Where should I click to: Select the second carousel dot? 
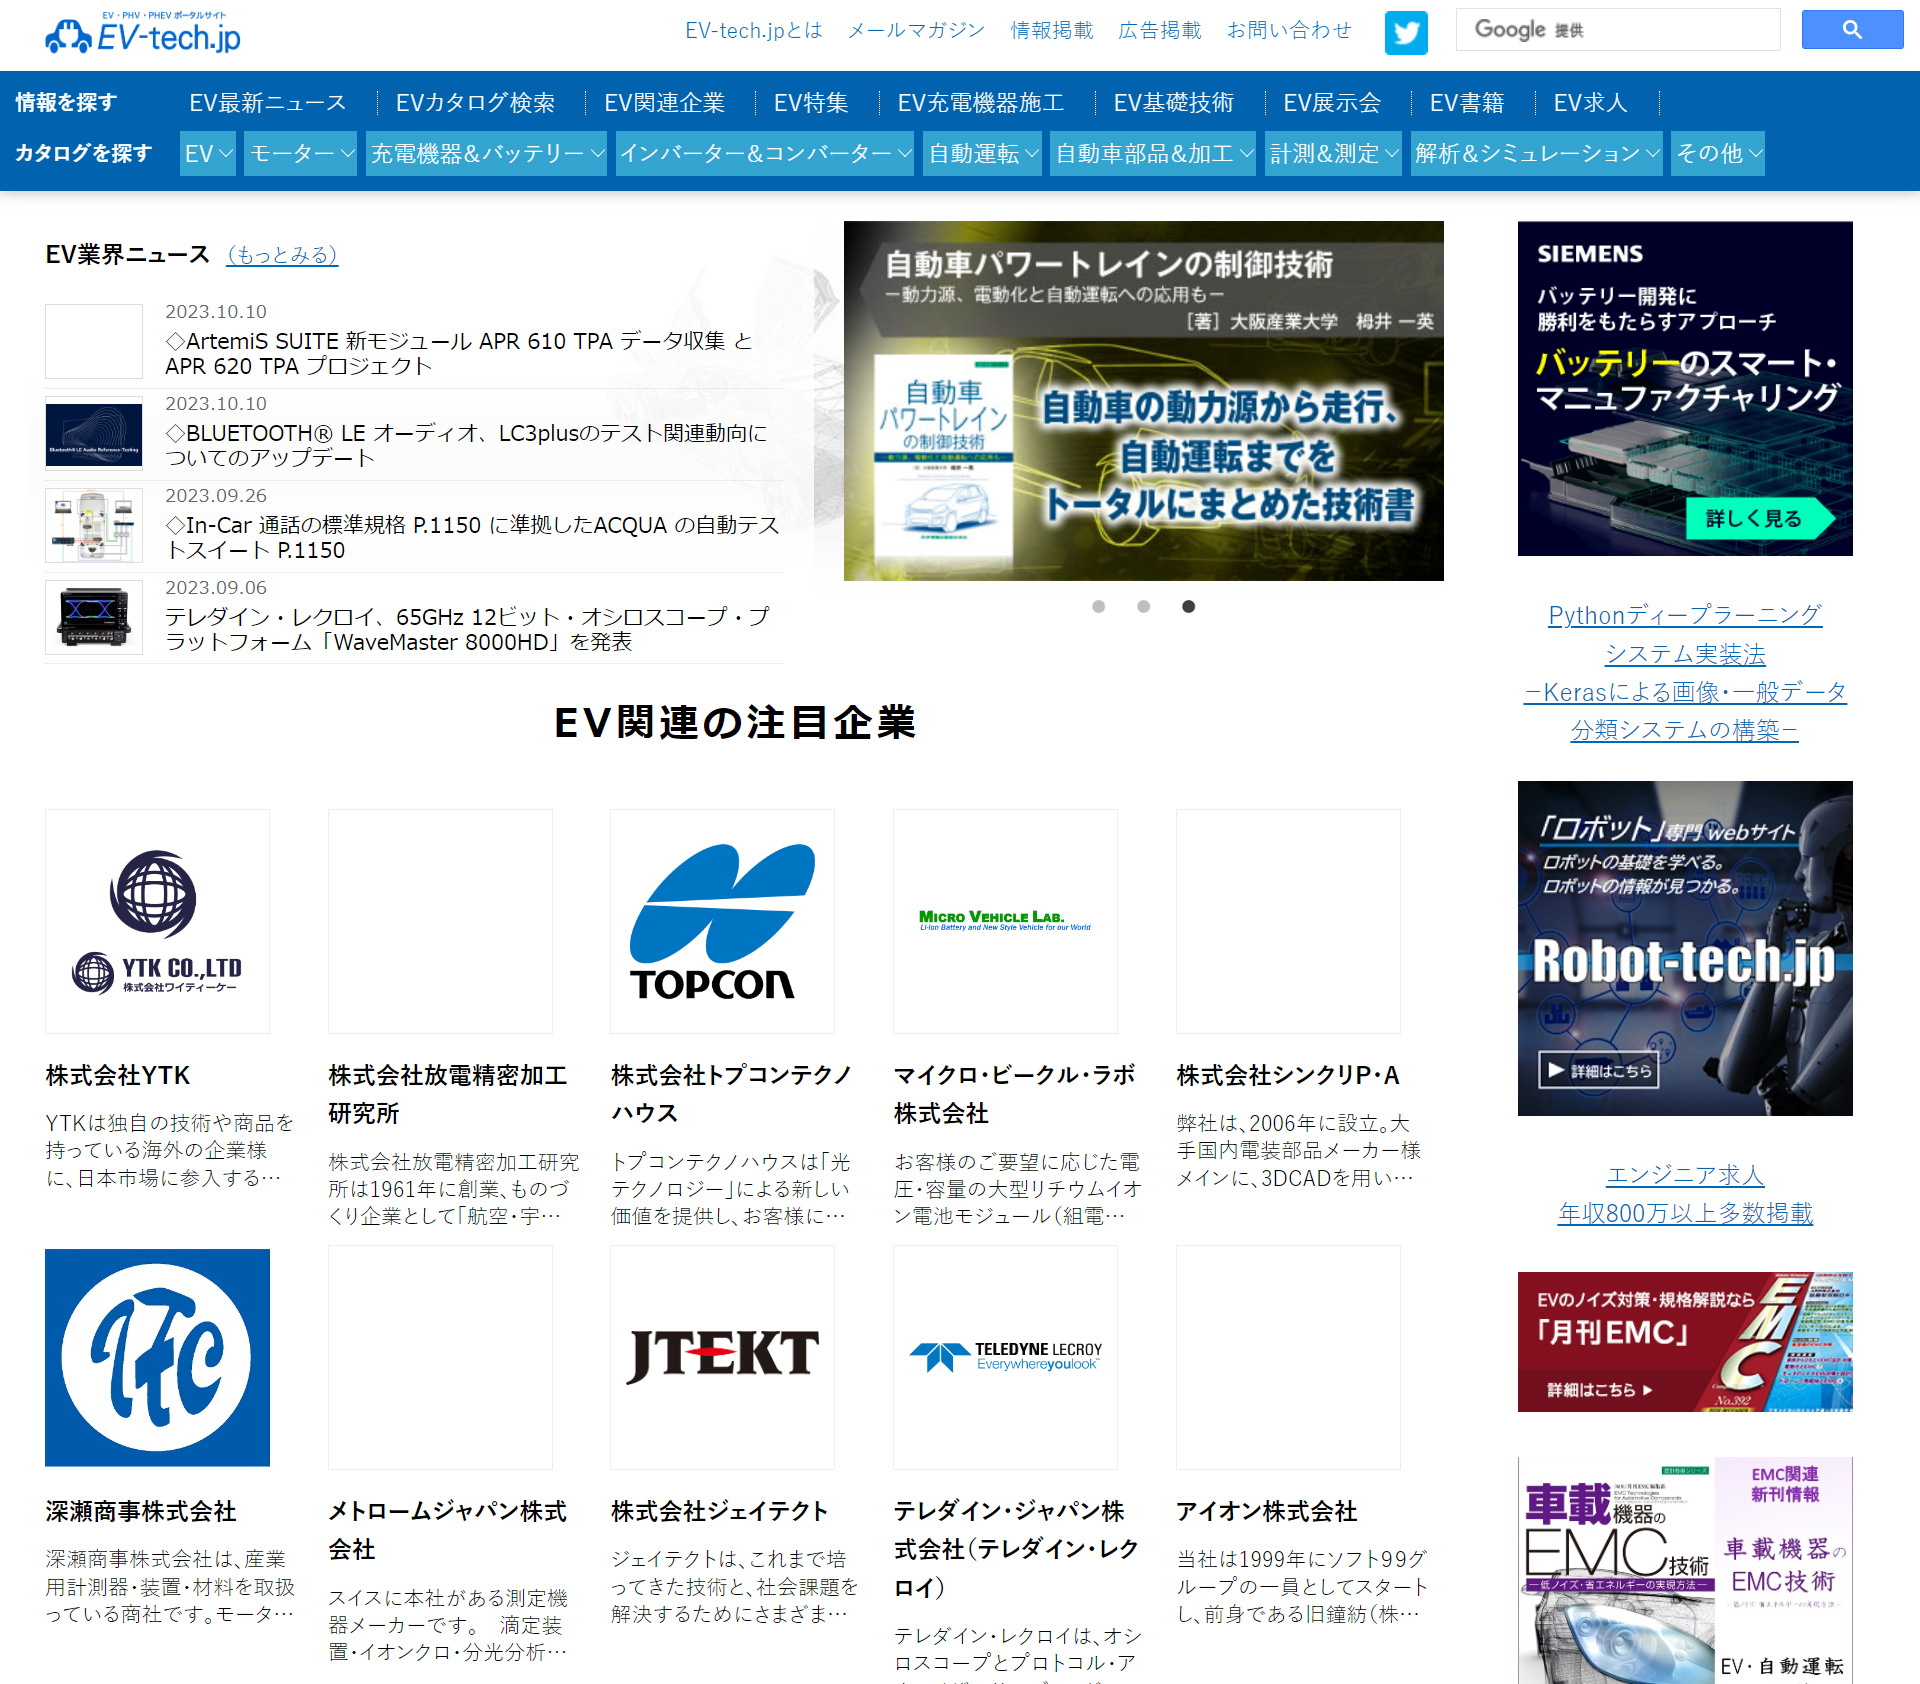[x=1143, y=606]
